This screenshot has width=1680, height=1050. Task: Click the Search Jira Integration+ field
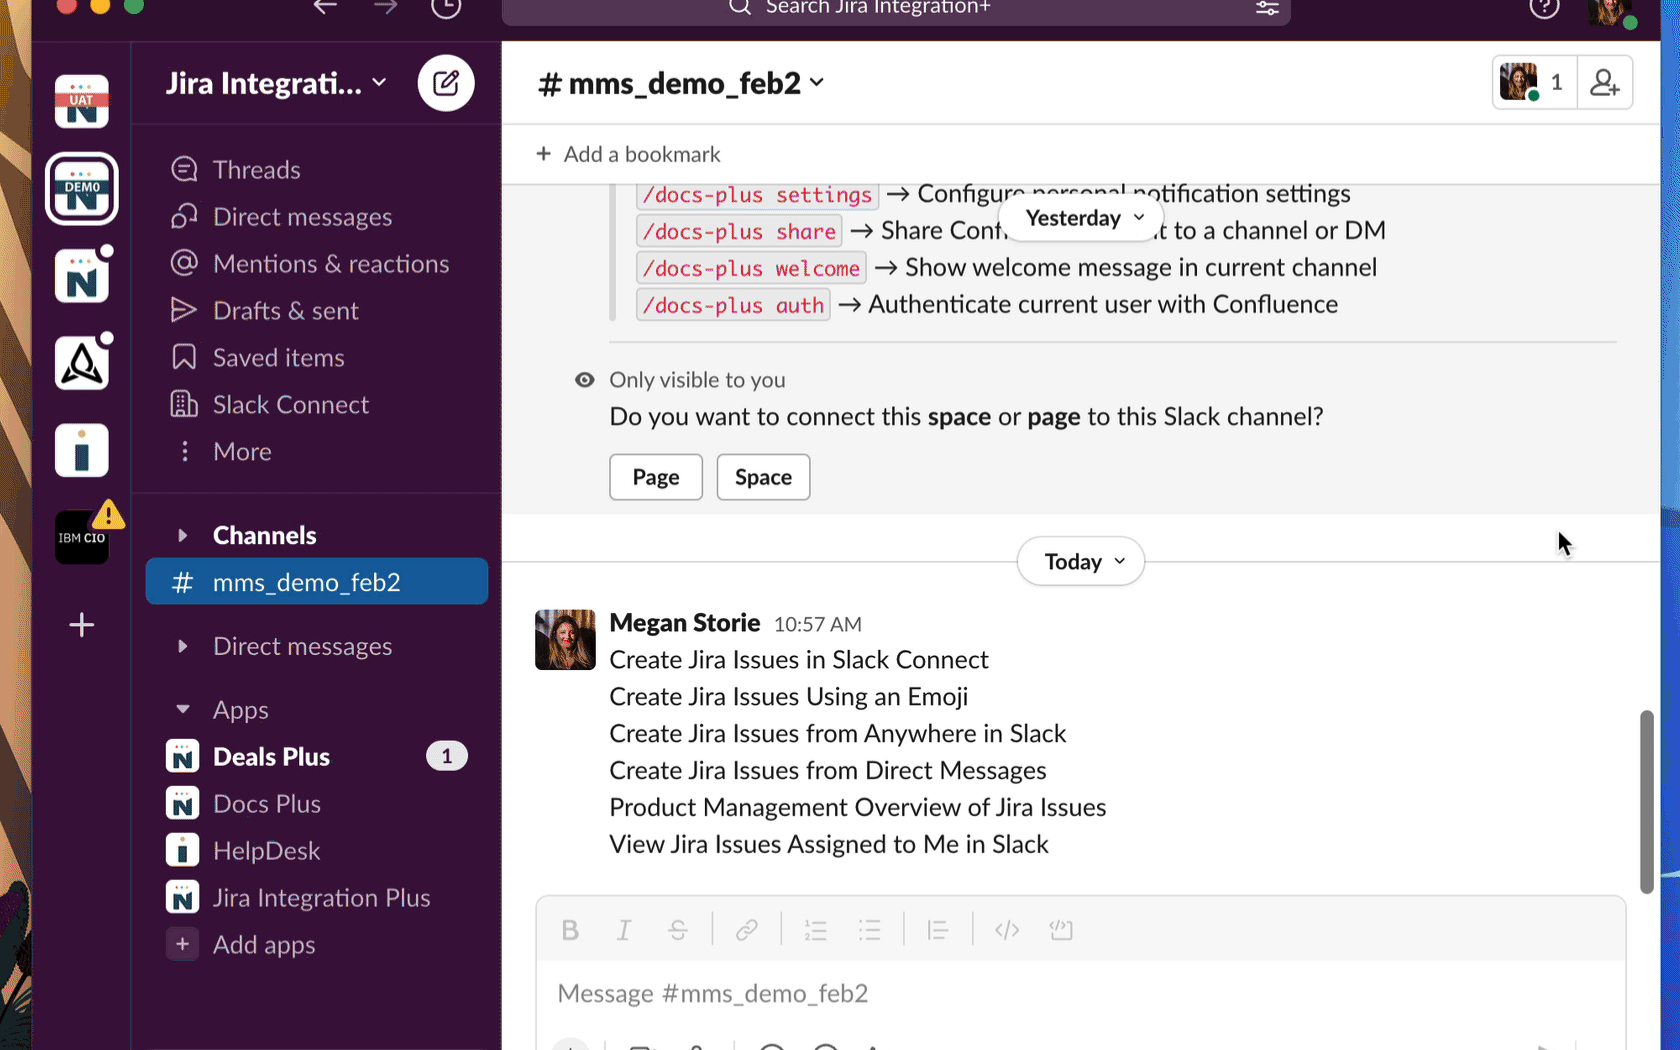[x=896, y=10]
